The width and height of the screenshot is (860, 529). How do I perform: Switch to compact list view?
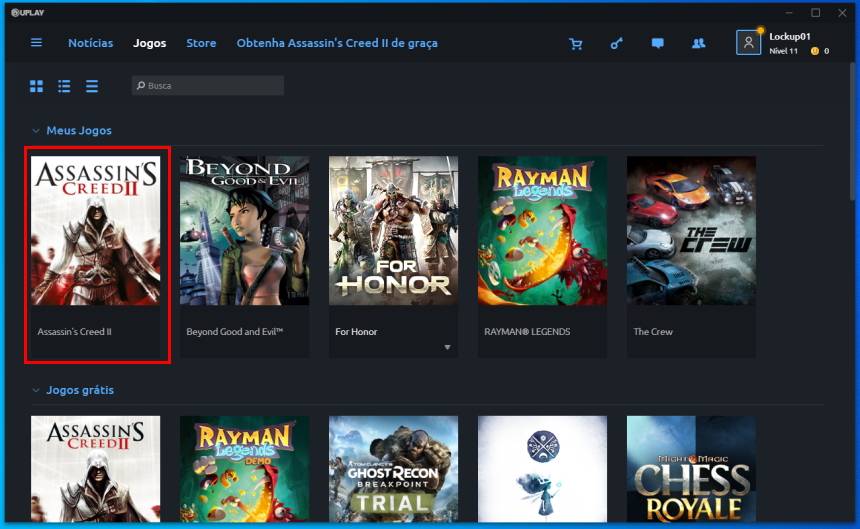(92, 86)
